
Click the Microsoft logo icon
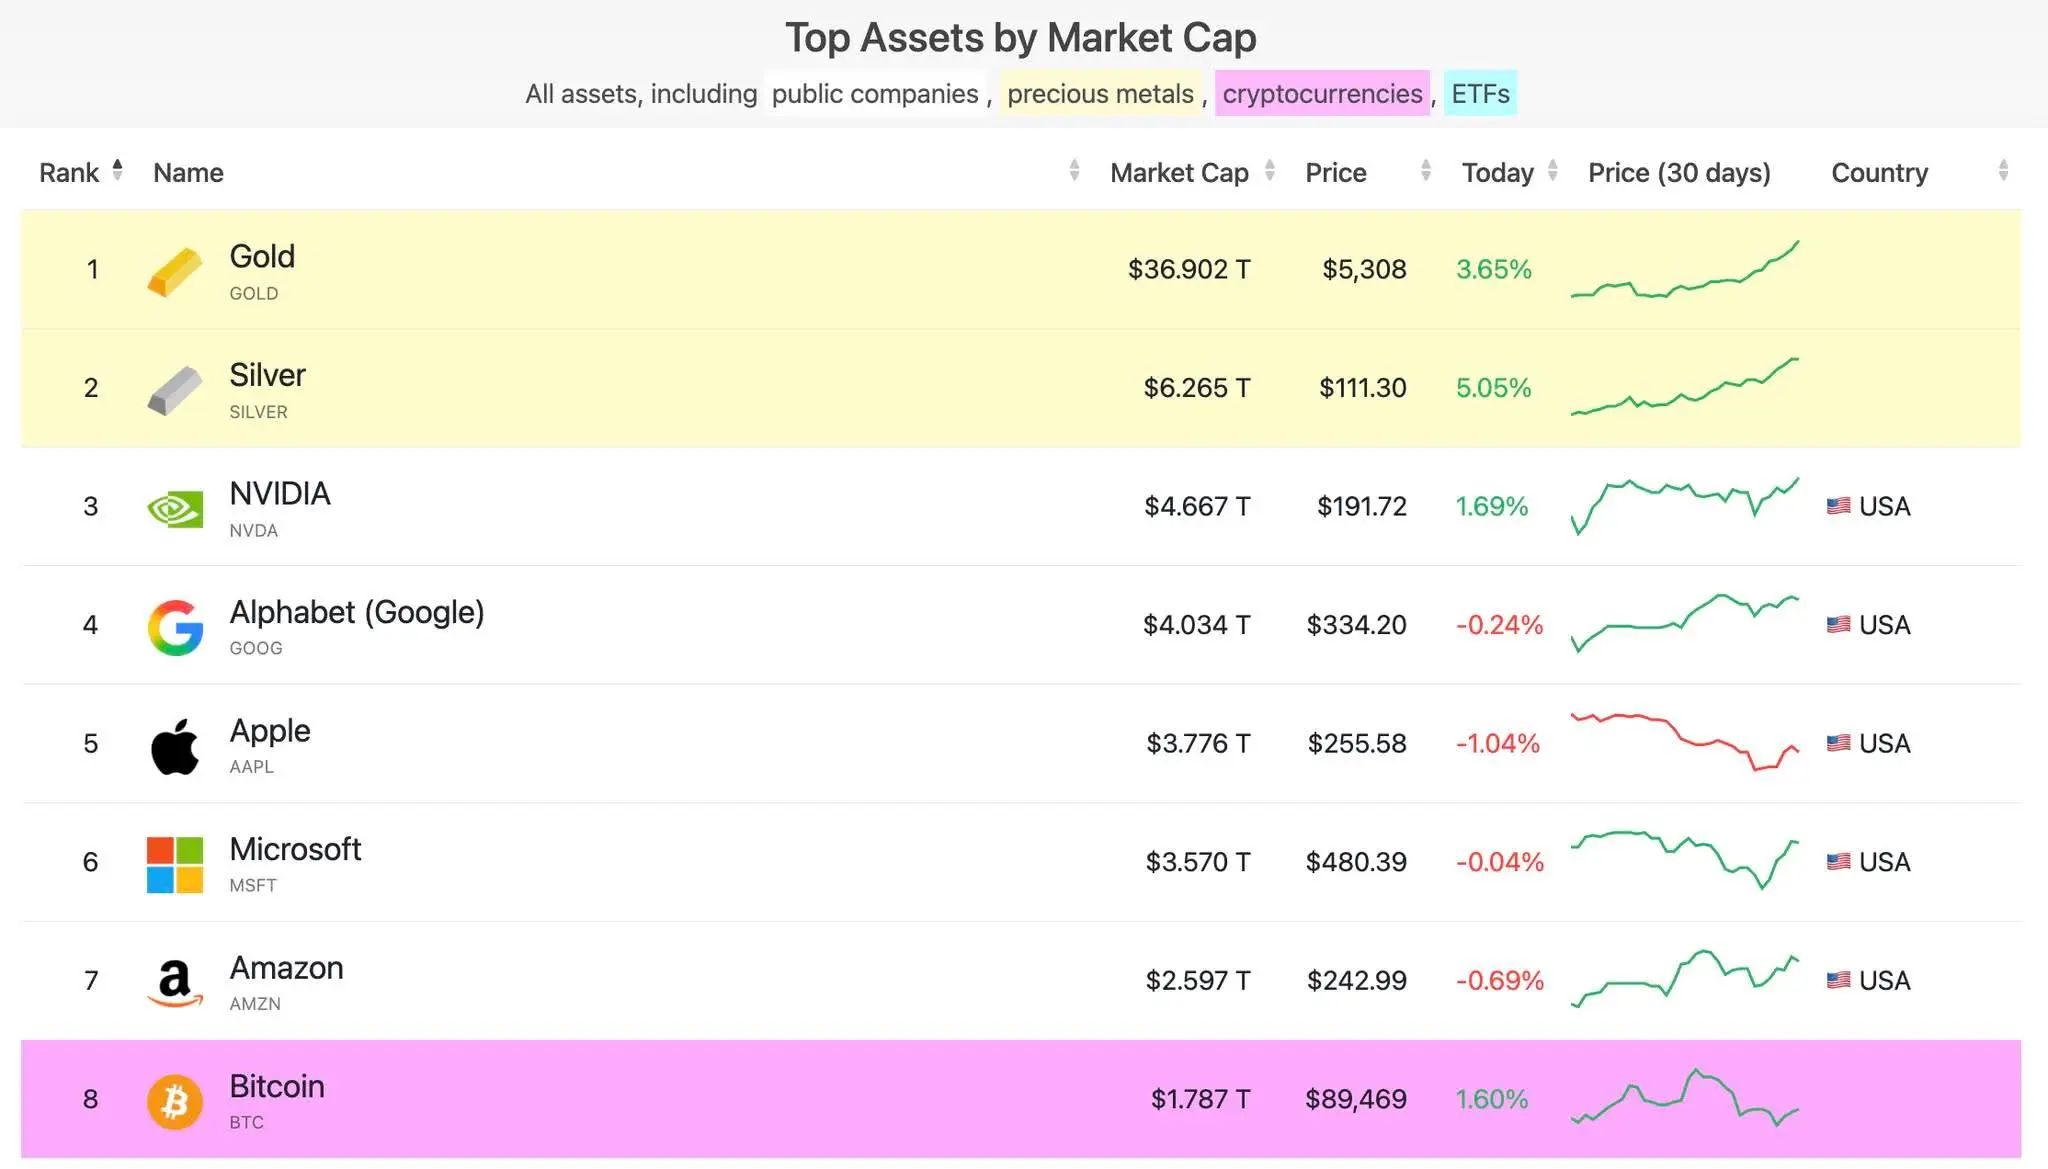[x=175, y=864]
